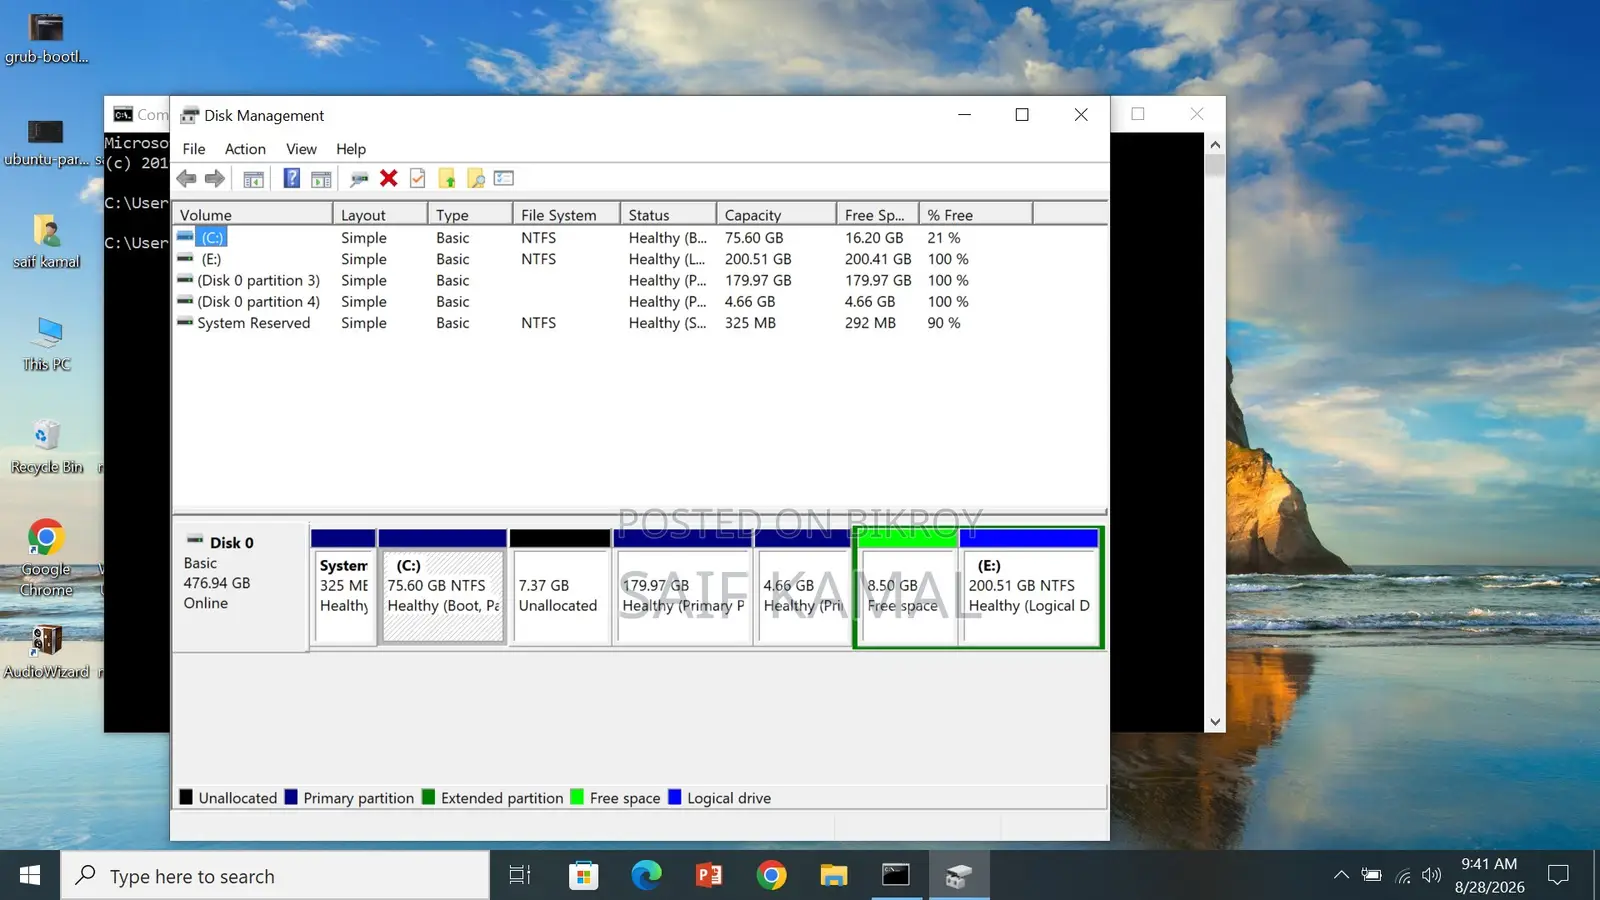
Task: Click the folder with magnifier icon
Action: [476, 179]
